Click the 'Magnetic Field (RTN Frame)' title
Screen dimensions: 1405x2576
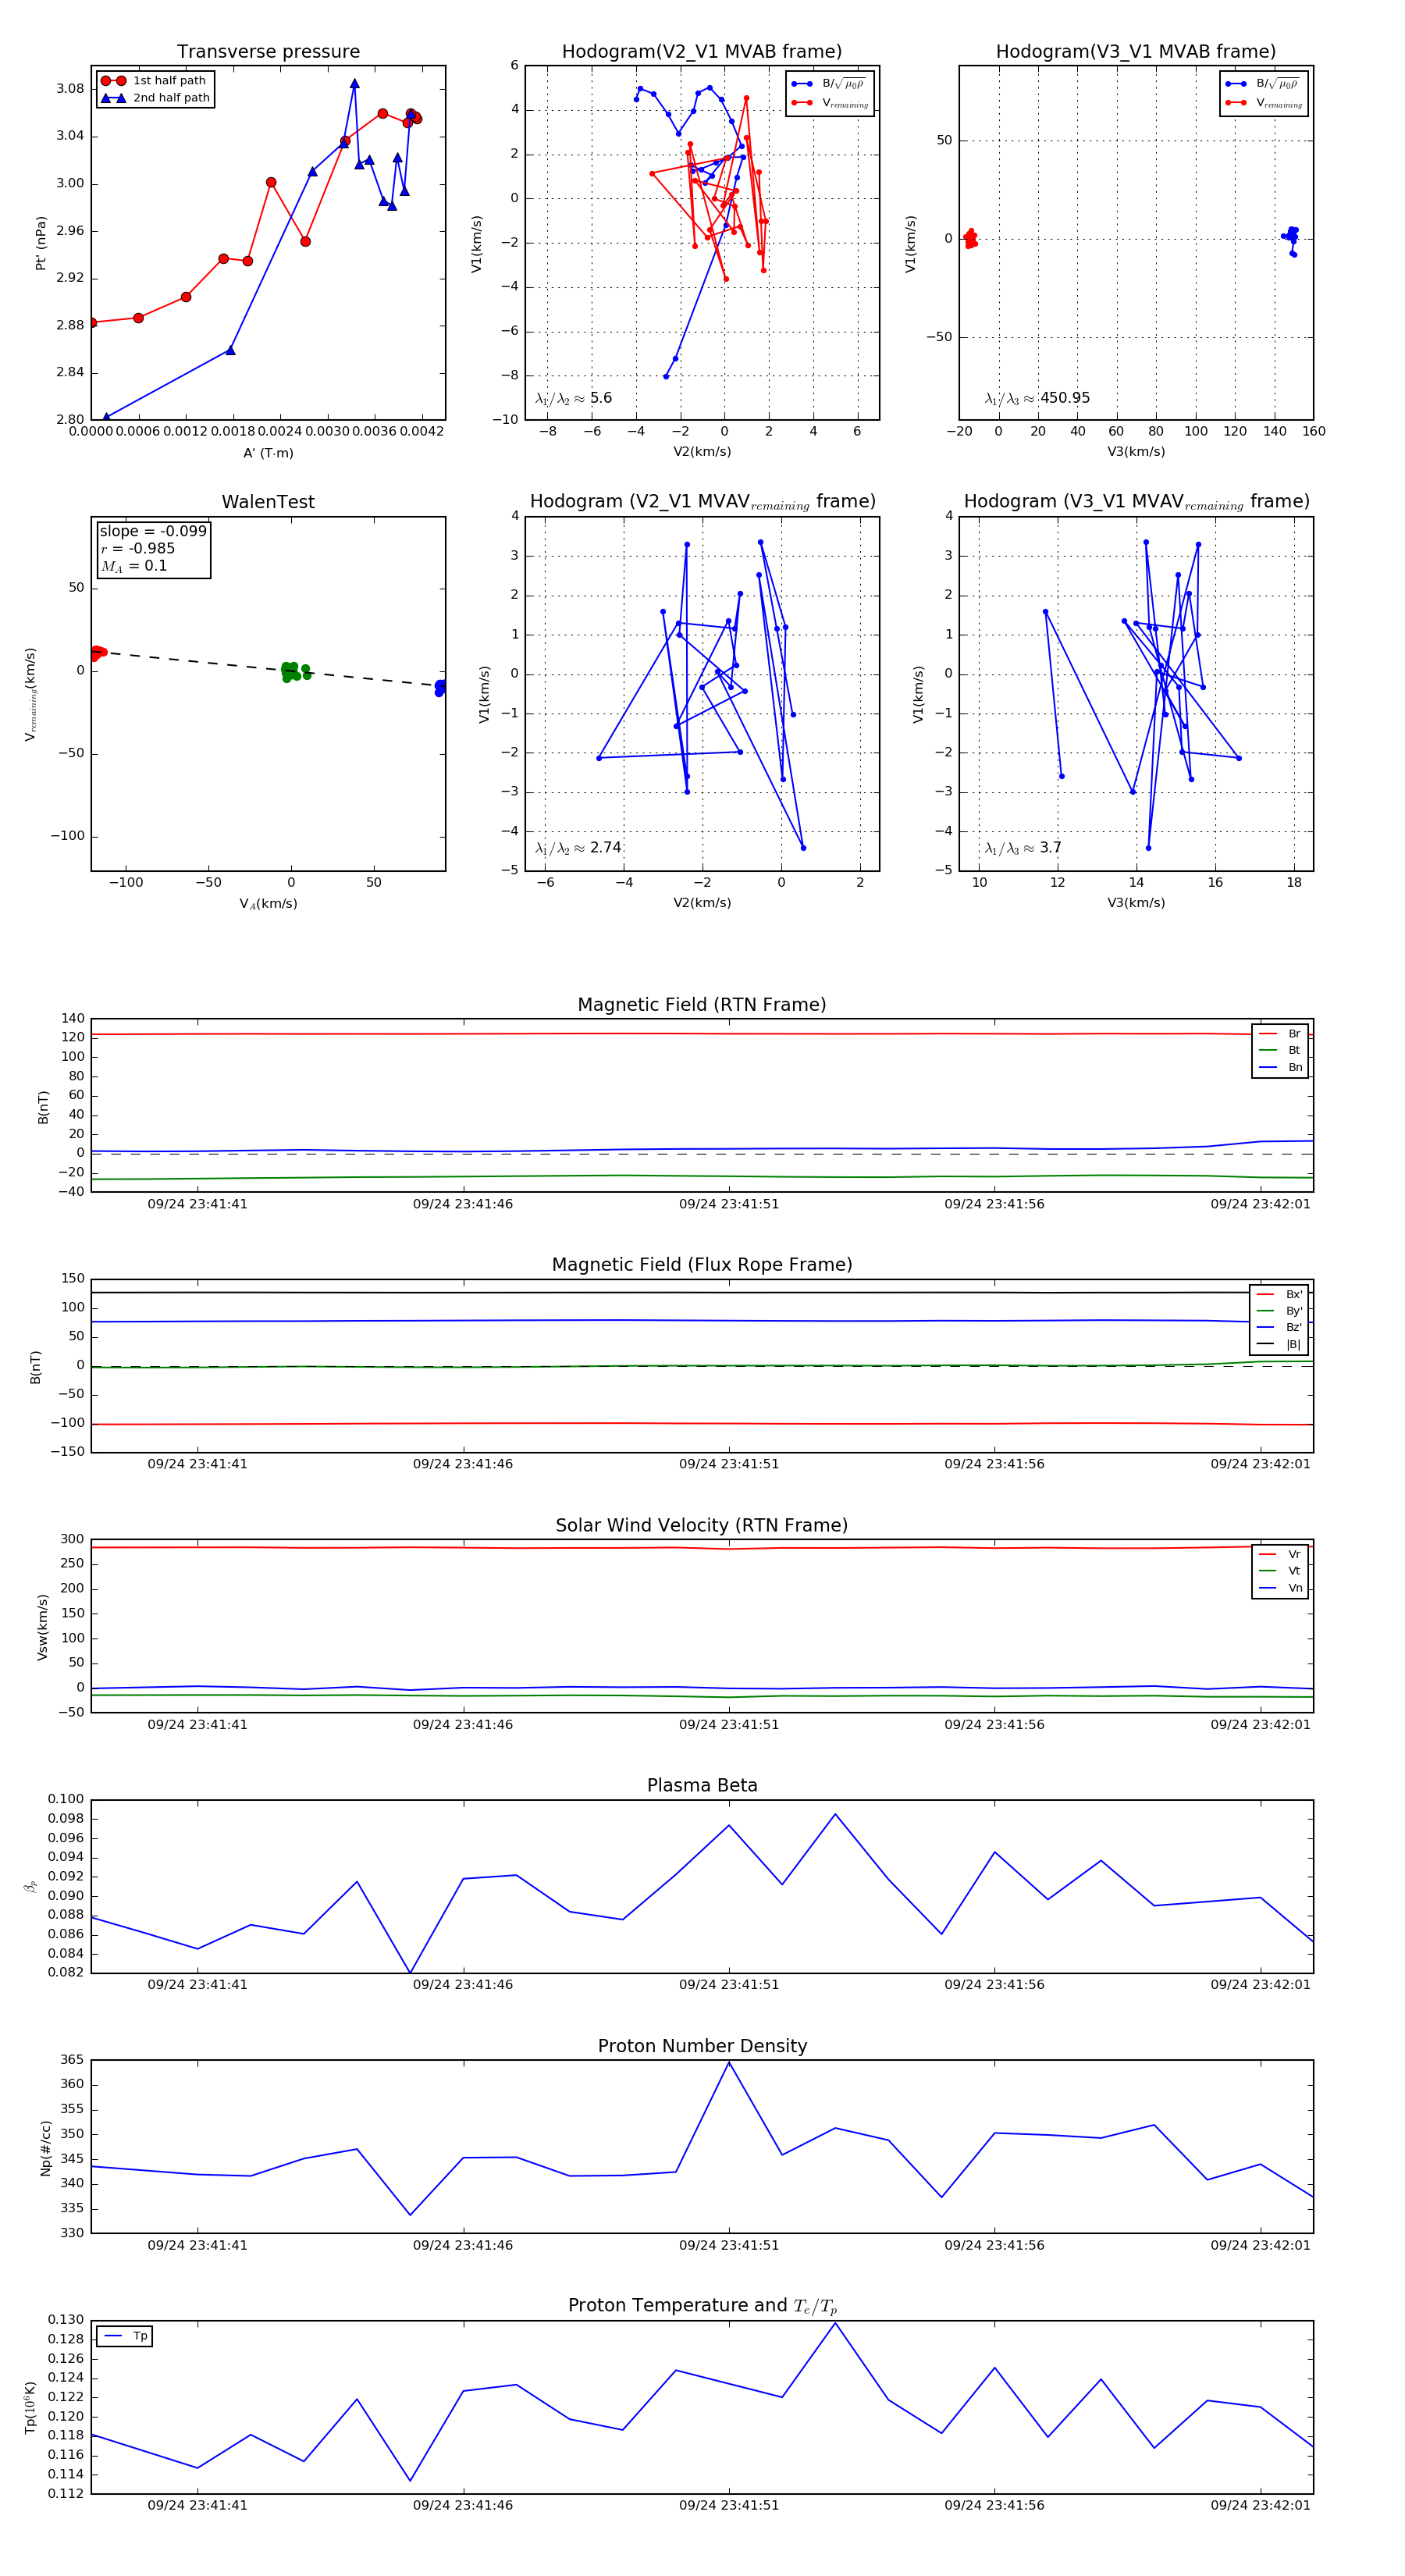[702, 1005]
